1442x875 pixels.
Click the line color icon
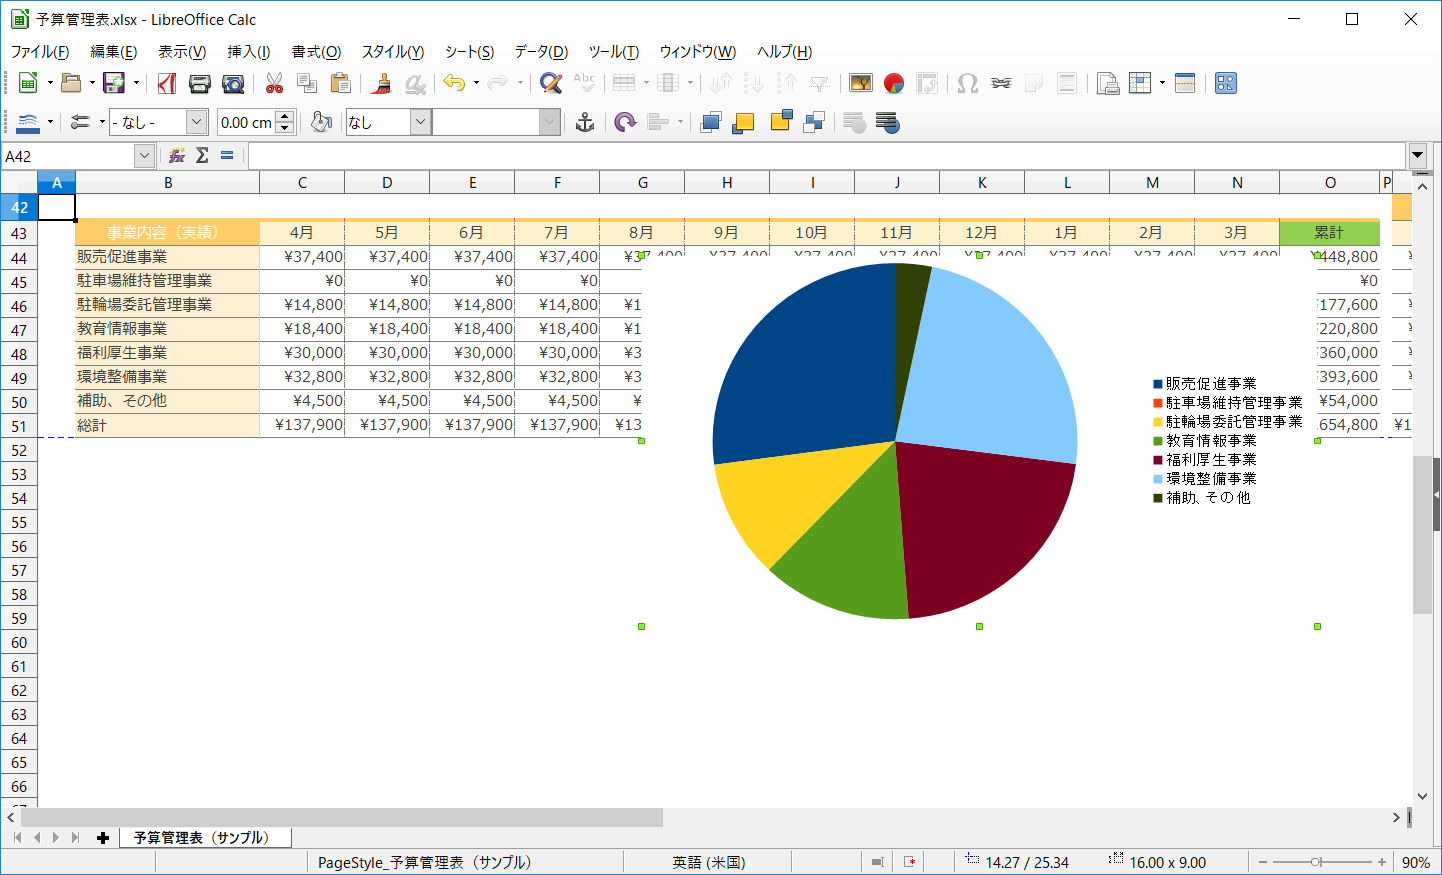click(x=28, y=122)
